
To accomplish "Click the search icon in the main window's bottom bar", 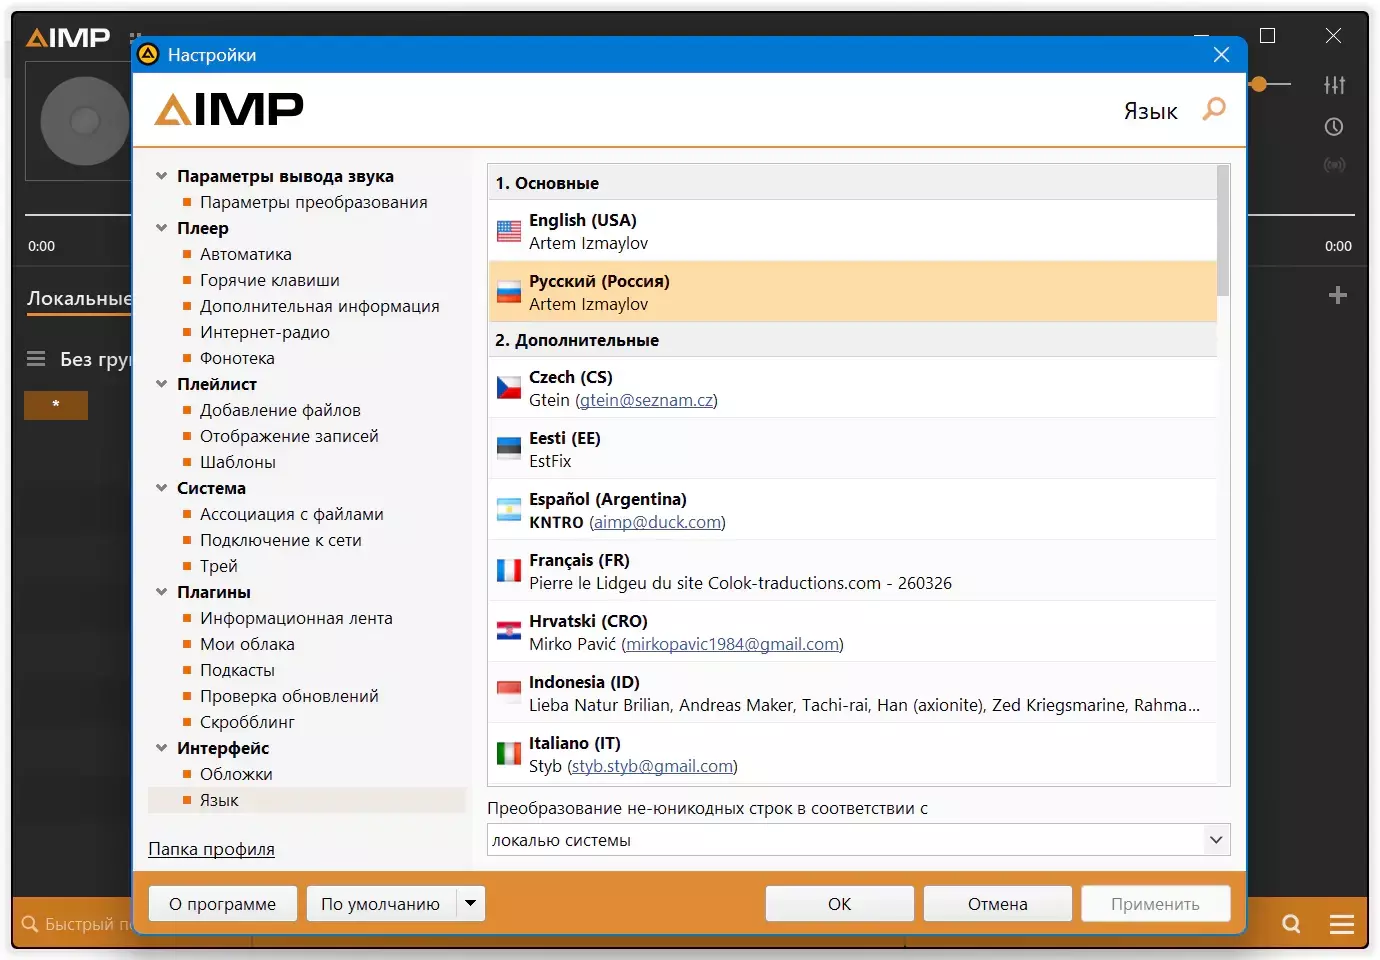I will 1292,924.
